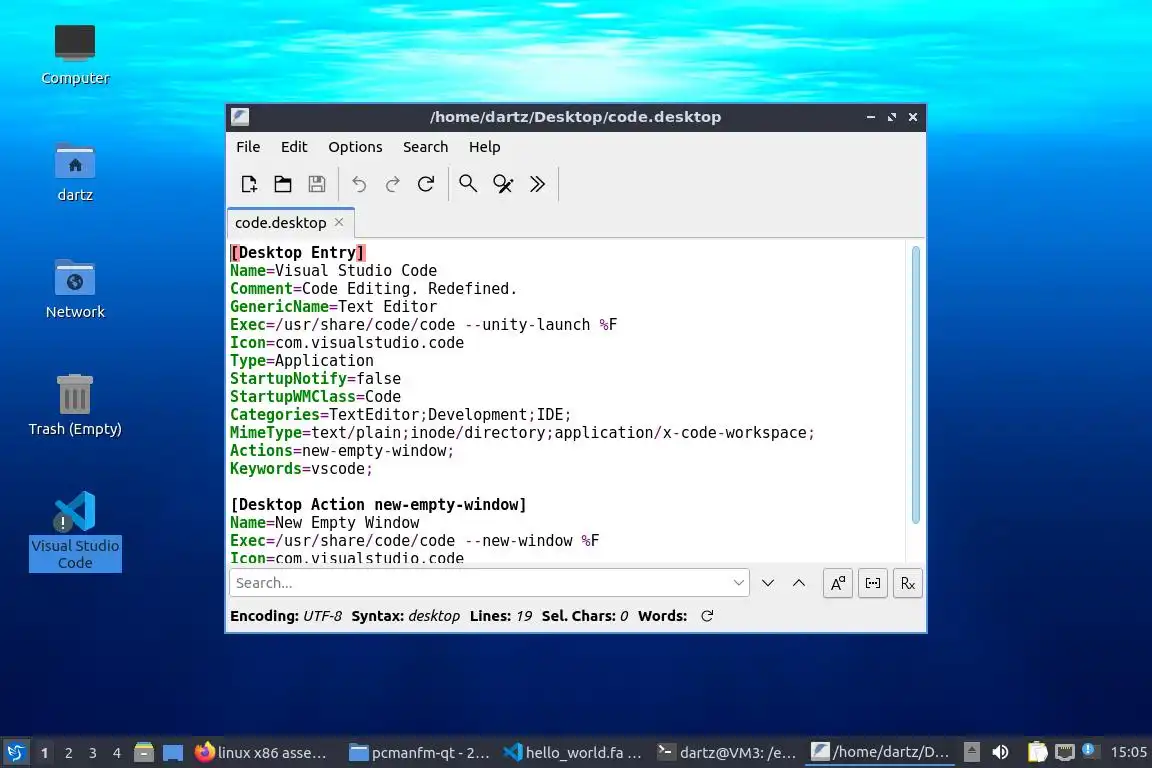Select the dartz home folder icon
Screen dimensions: 1152x768
[75, 173]
